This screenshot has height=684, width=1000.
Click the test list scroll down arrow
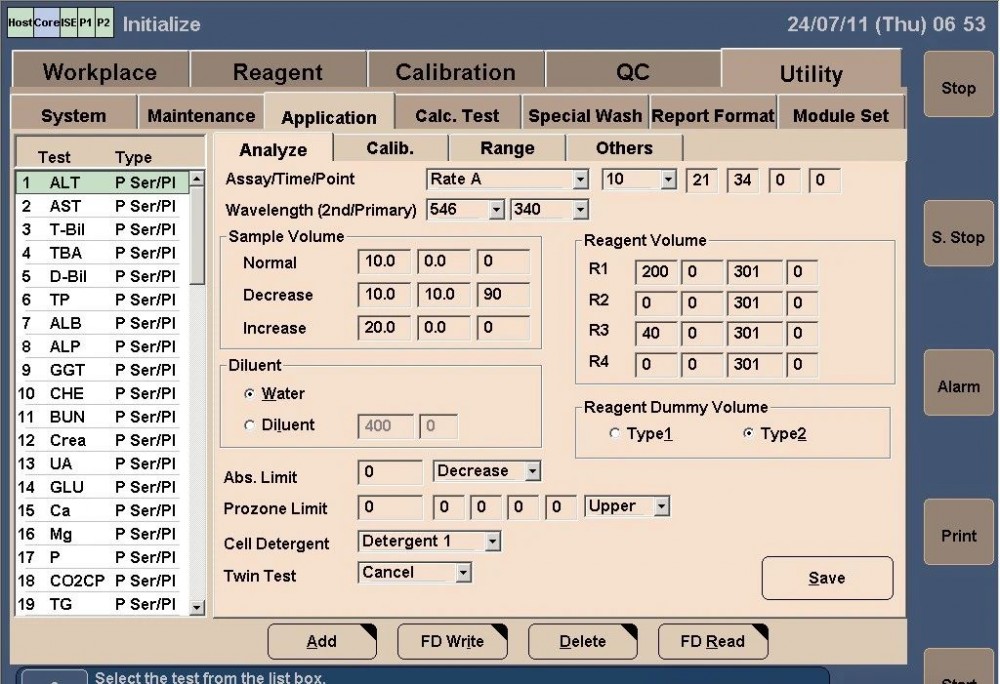point(197,608)
